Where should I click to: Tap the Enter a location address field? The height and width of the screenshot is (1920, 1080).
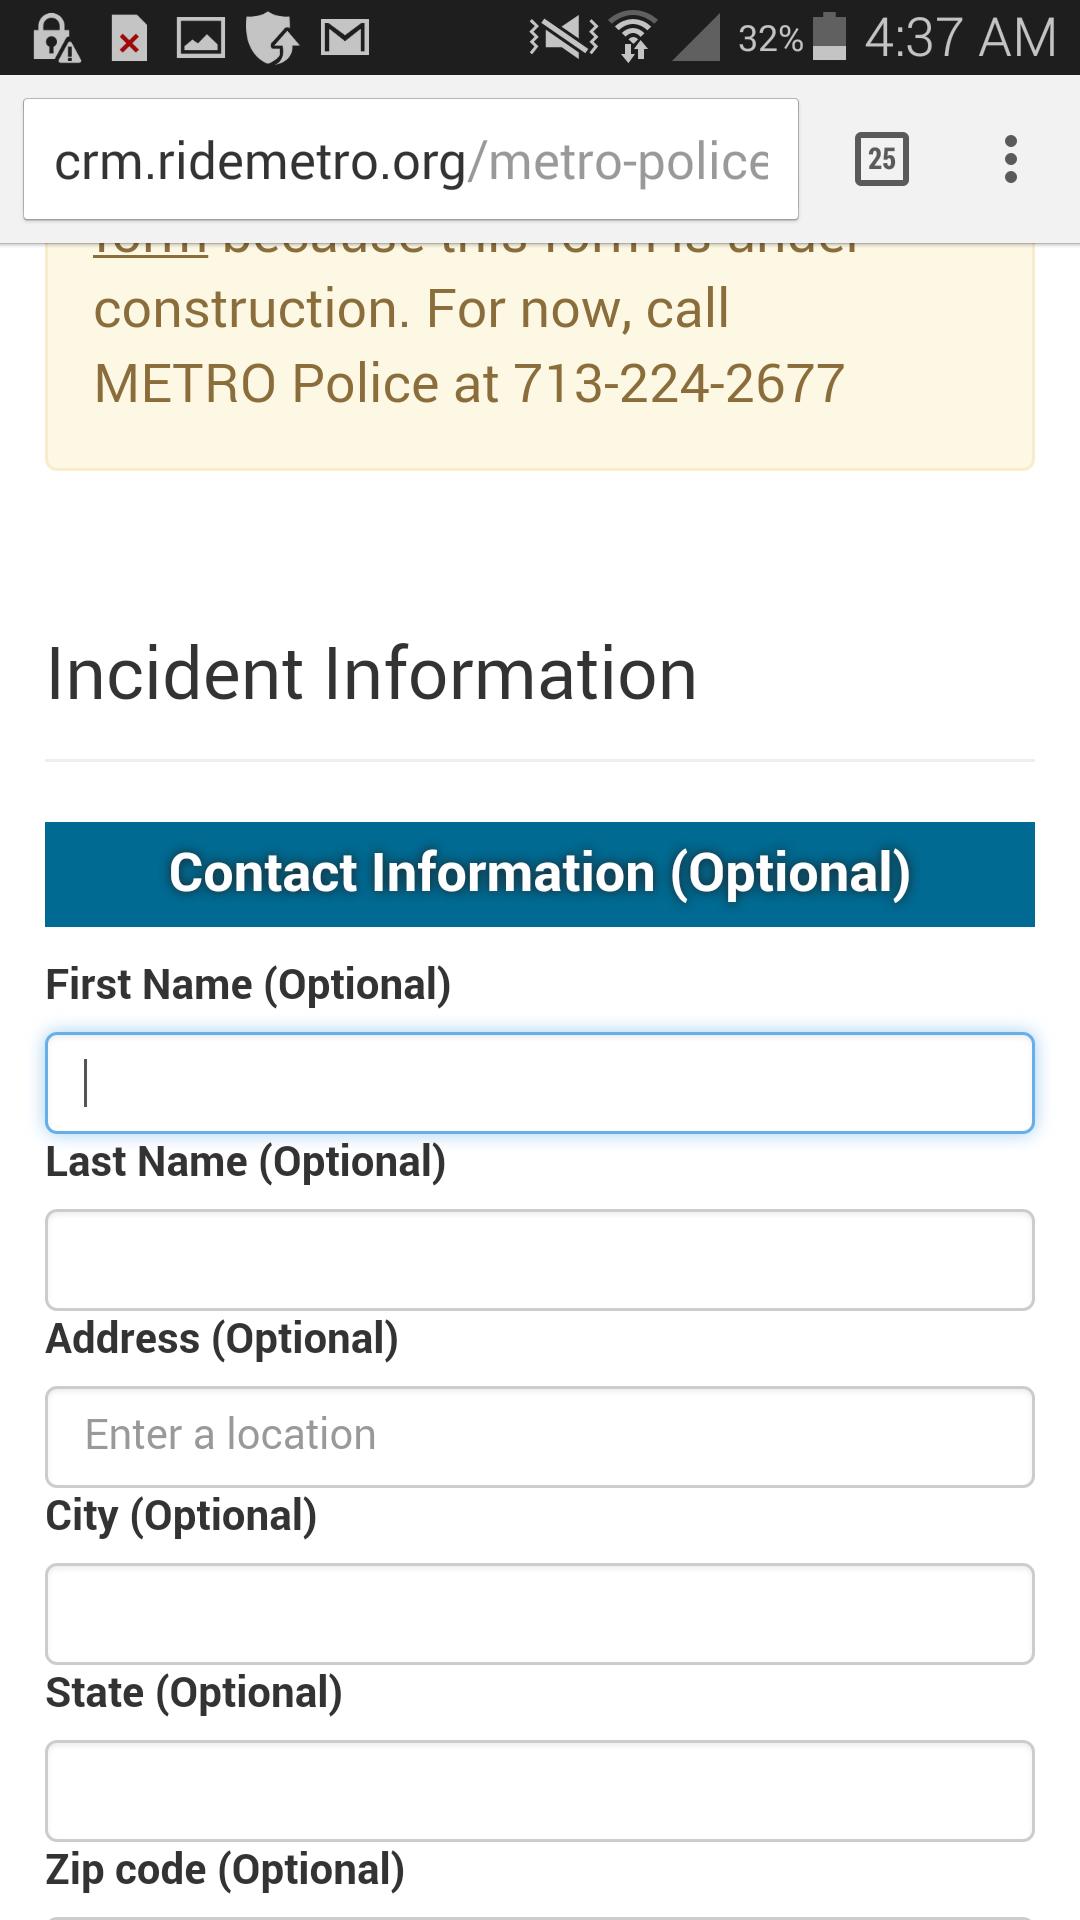pos(538,1434)
